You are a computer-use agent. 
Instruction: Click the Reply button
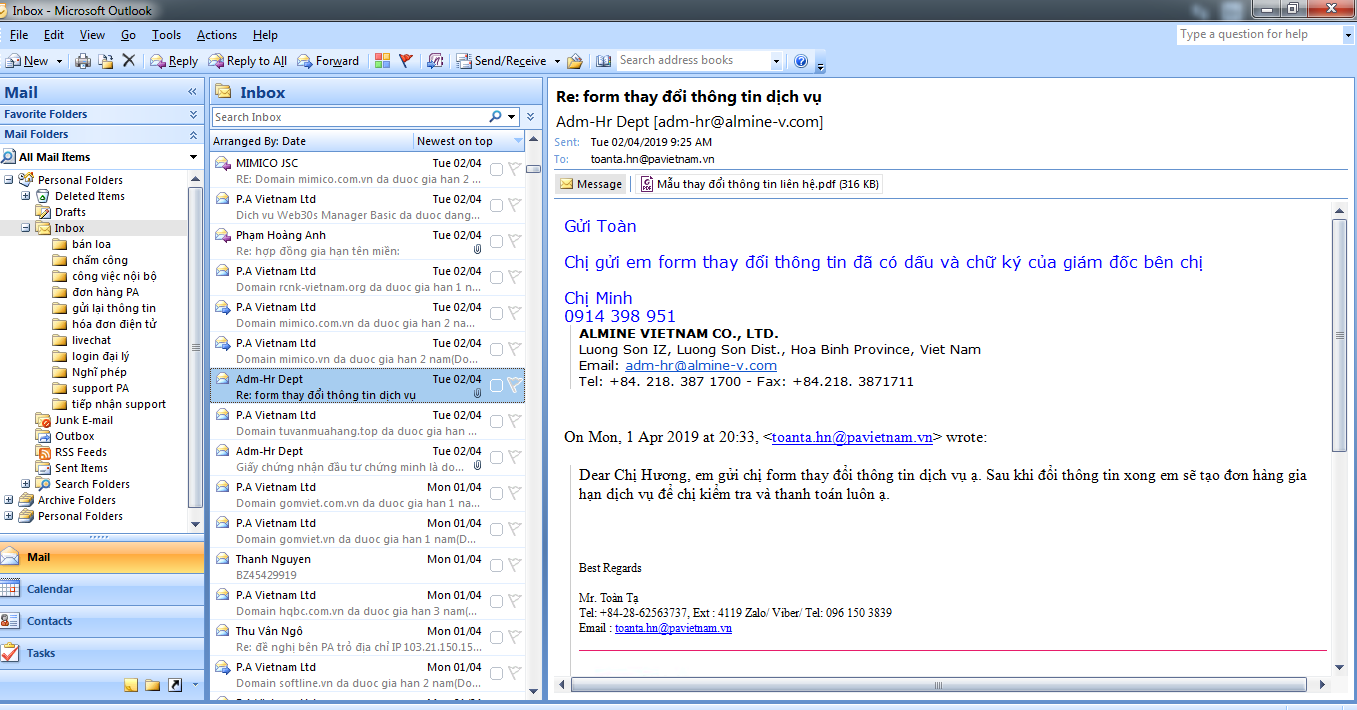(174, 61)
